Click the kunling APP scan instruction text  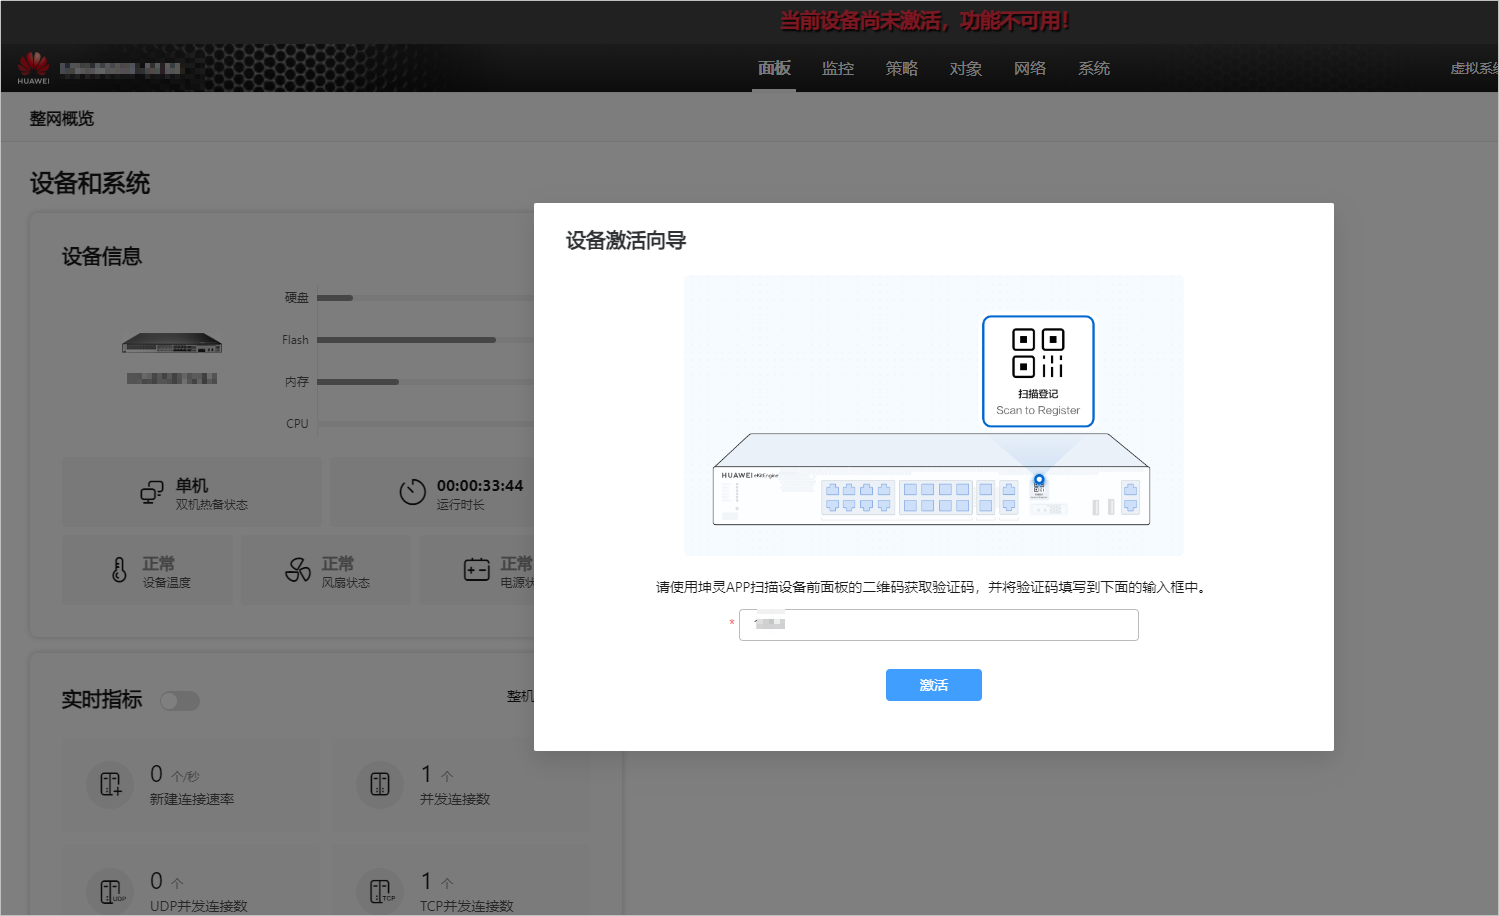[933, 587]
